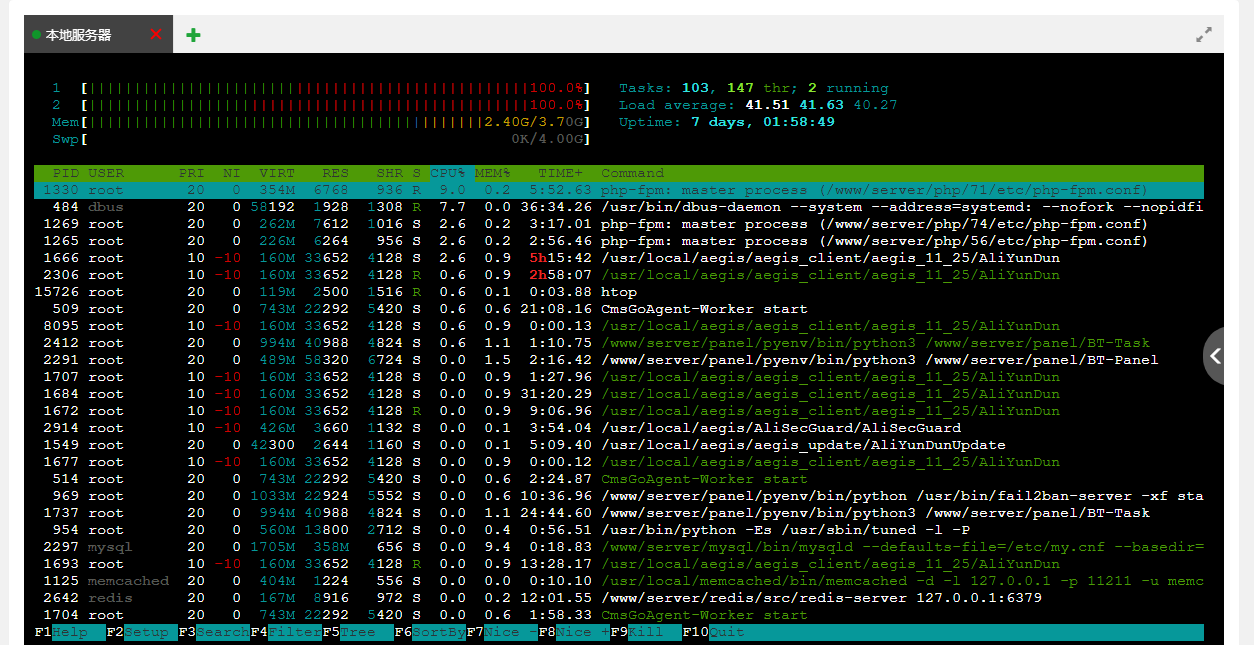Sort by the Command column header
The height and width of the screenshot is (645, 1254).
[632, 173]
